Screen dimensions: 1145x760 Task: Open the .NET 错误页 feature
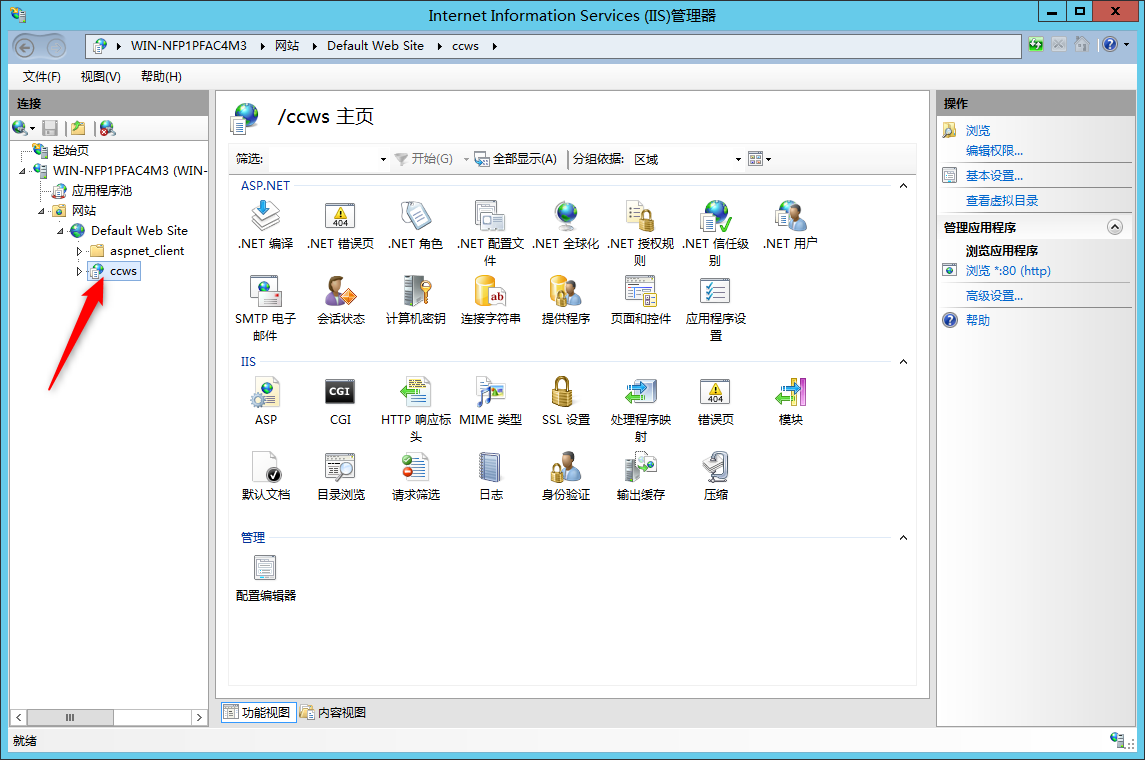coord(340,226)
